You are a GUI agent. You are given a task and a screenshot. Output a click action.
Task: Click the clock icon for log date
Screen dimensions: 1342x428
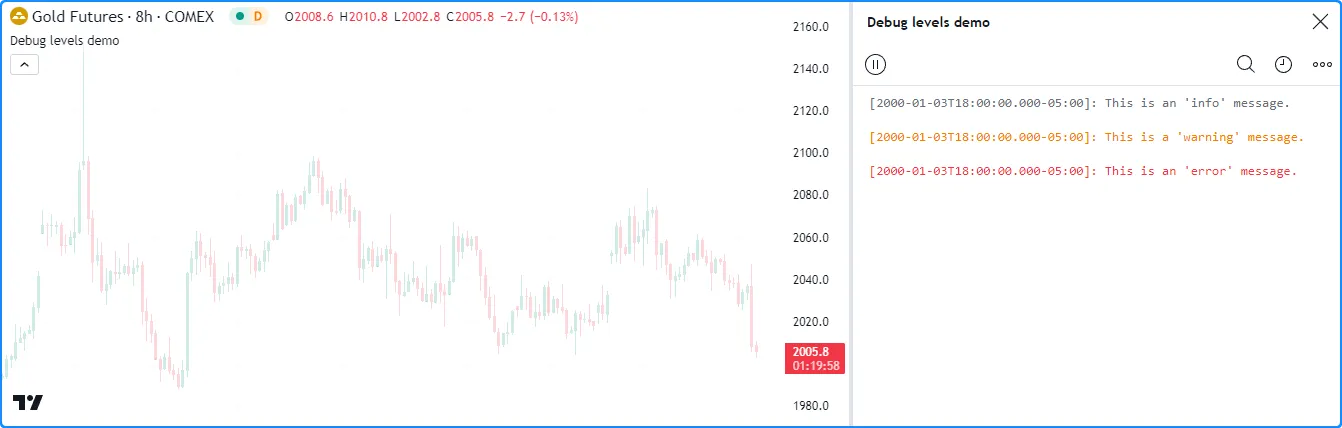[x=1283, y=65]
